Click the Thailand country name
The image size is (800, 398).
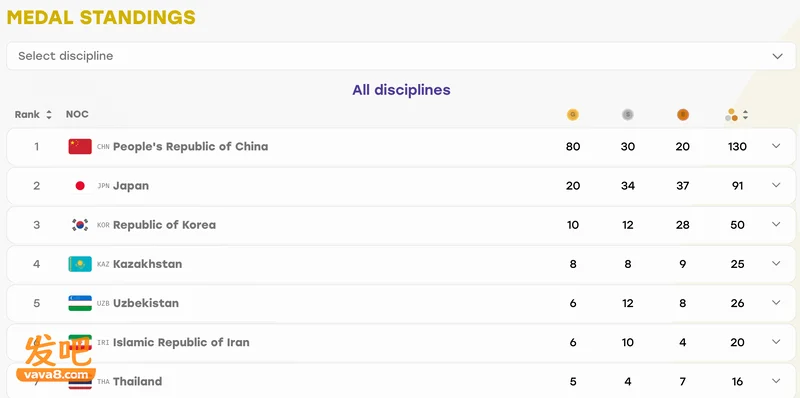point(137,381)
